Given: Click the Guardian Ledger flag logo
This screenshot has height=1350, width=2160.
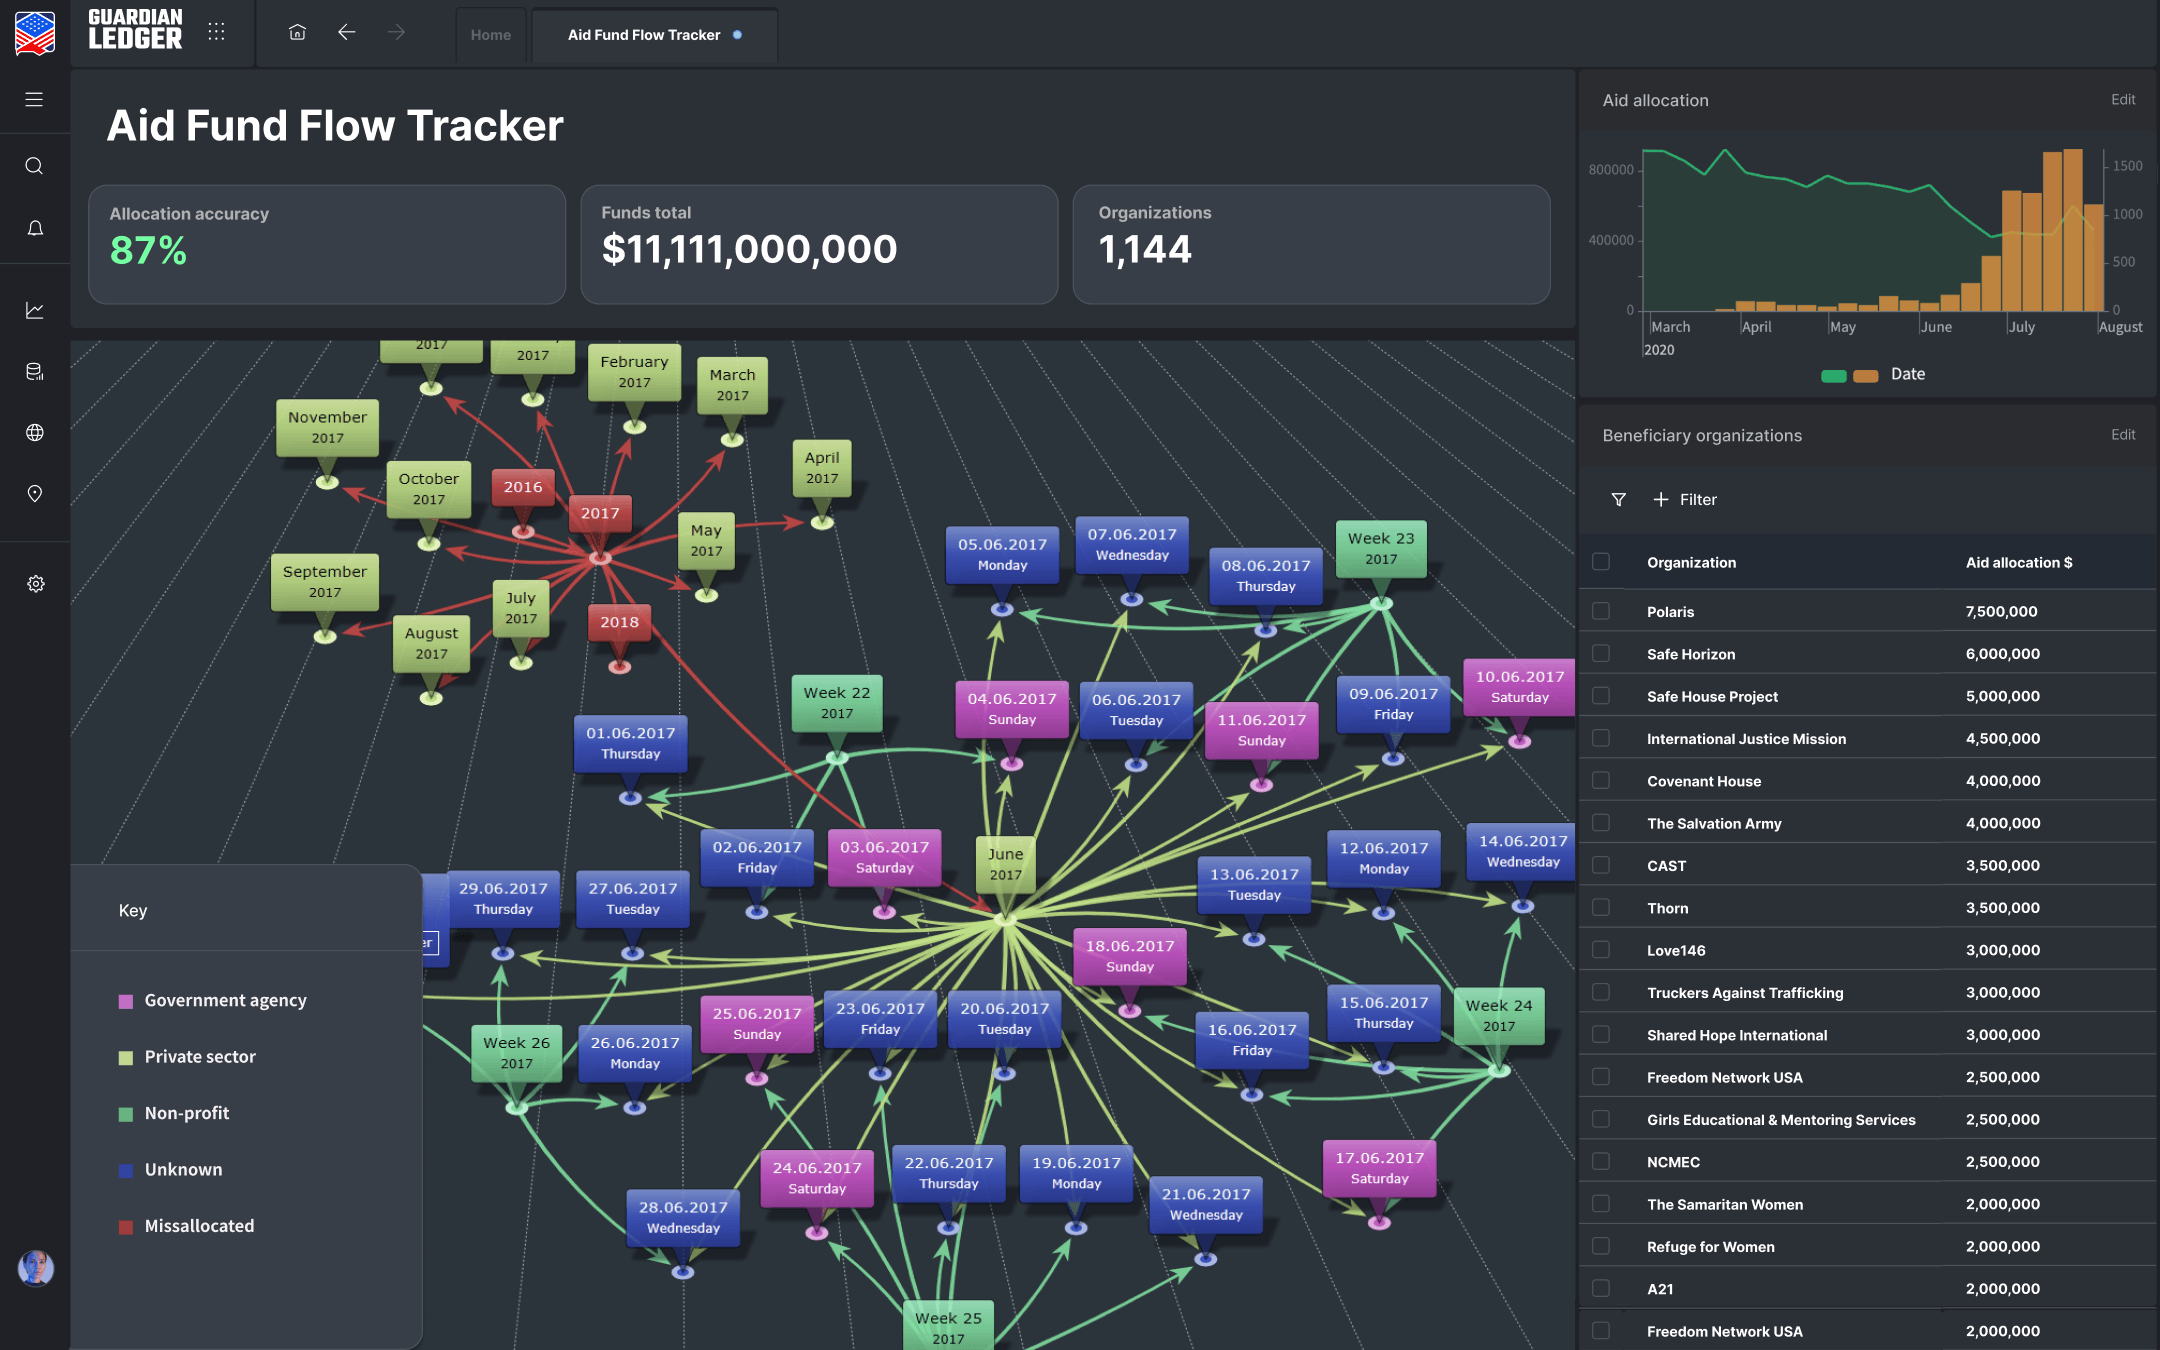Looking at the screenshot, I should point(35,32).
